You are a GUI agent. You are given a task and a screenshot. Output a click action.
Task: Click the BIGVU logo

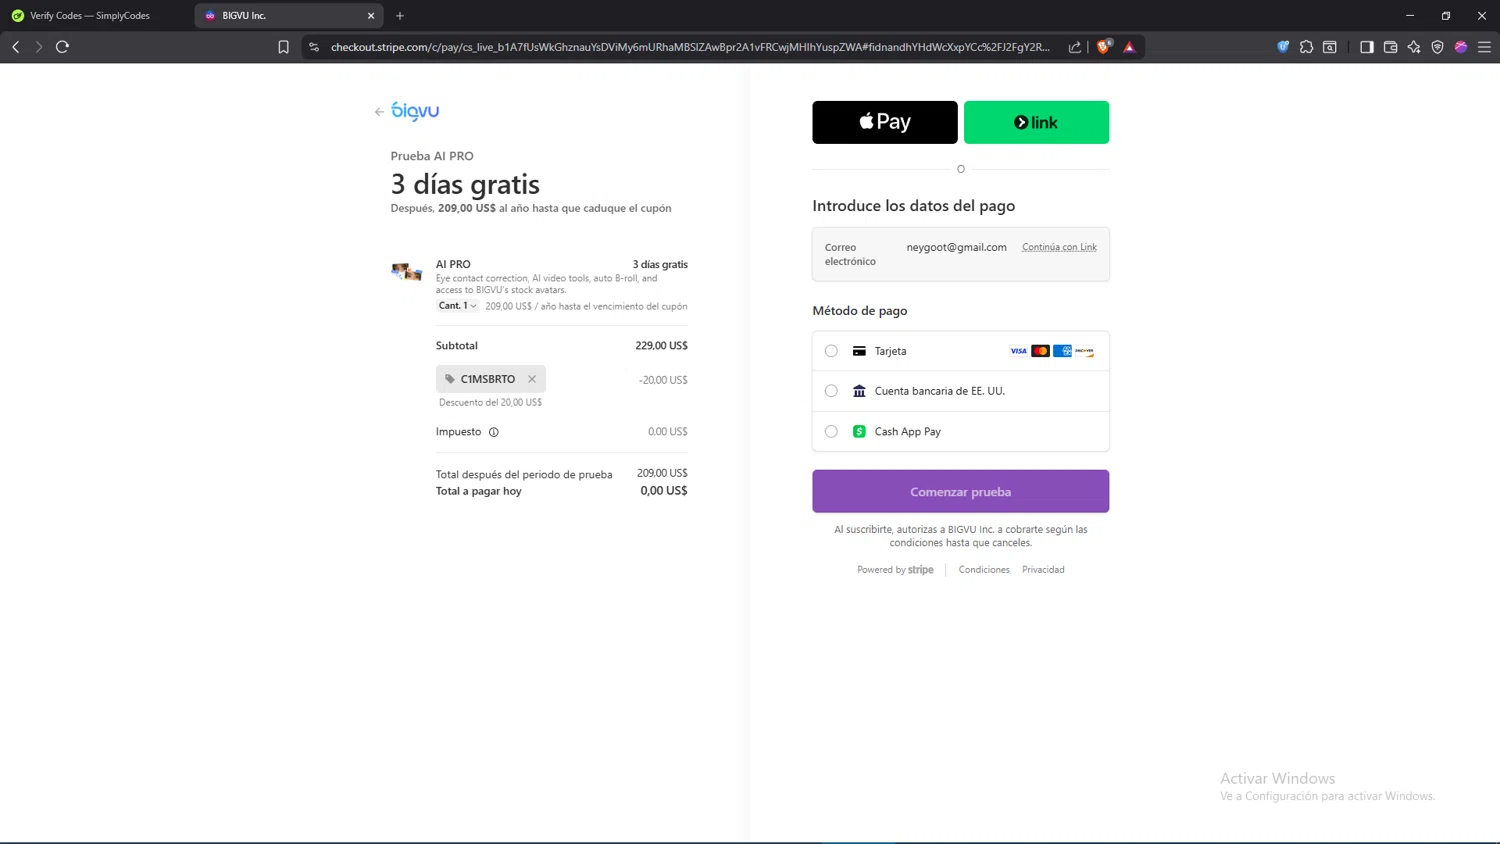415,111
